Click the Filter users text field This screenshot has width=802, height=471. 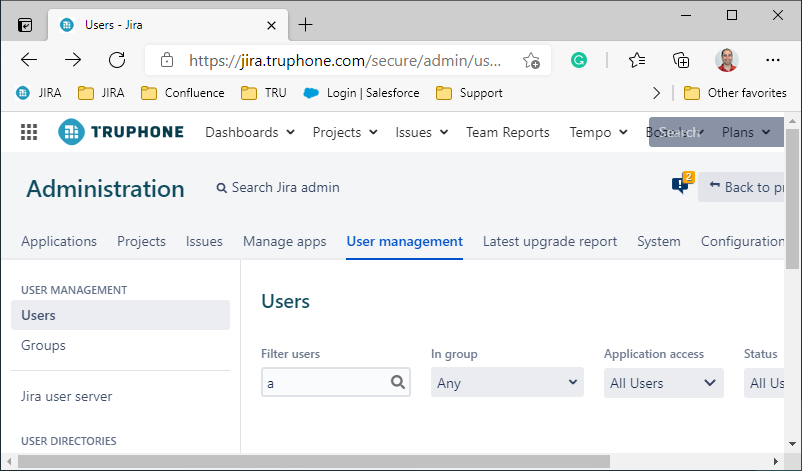[336, 382]
